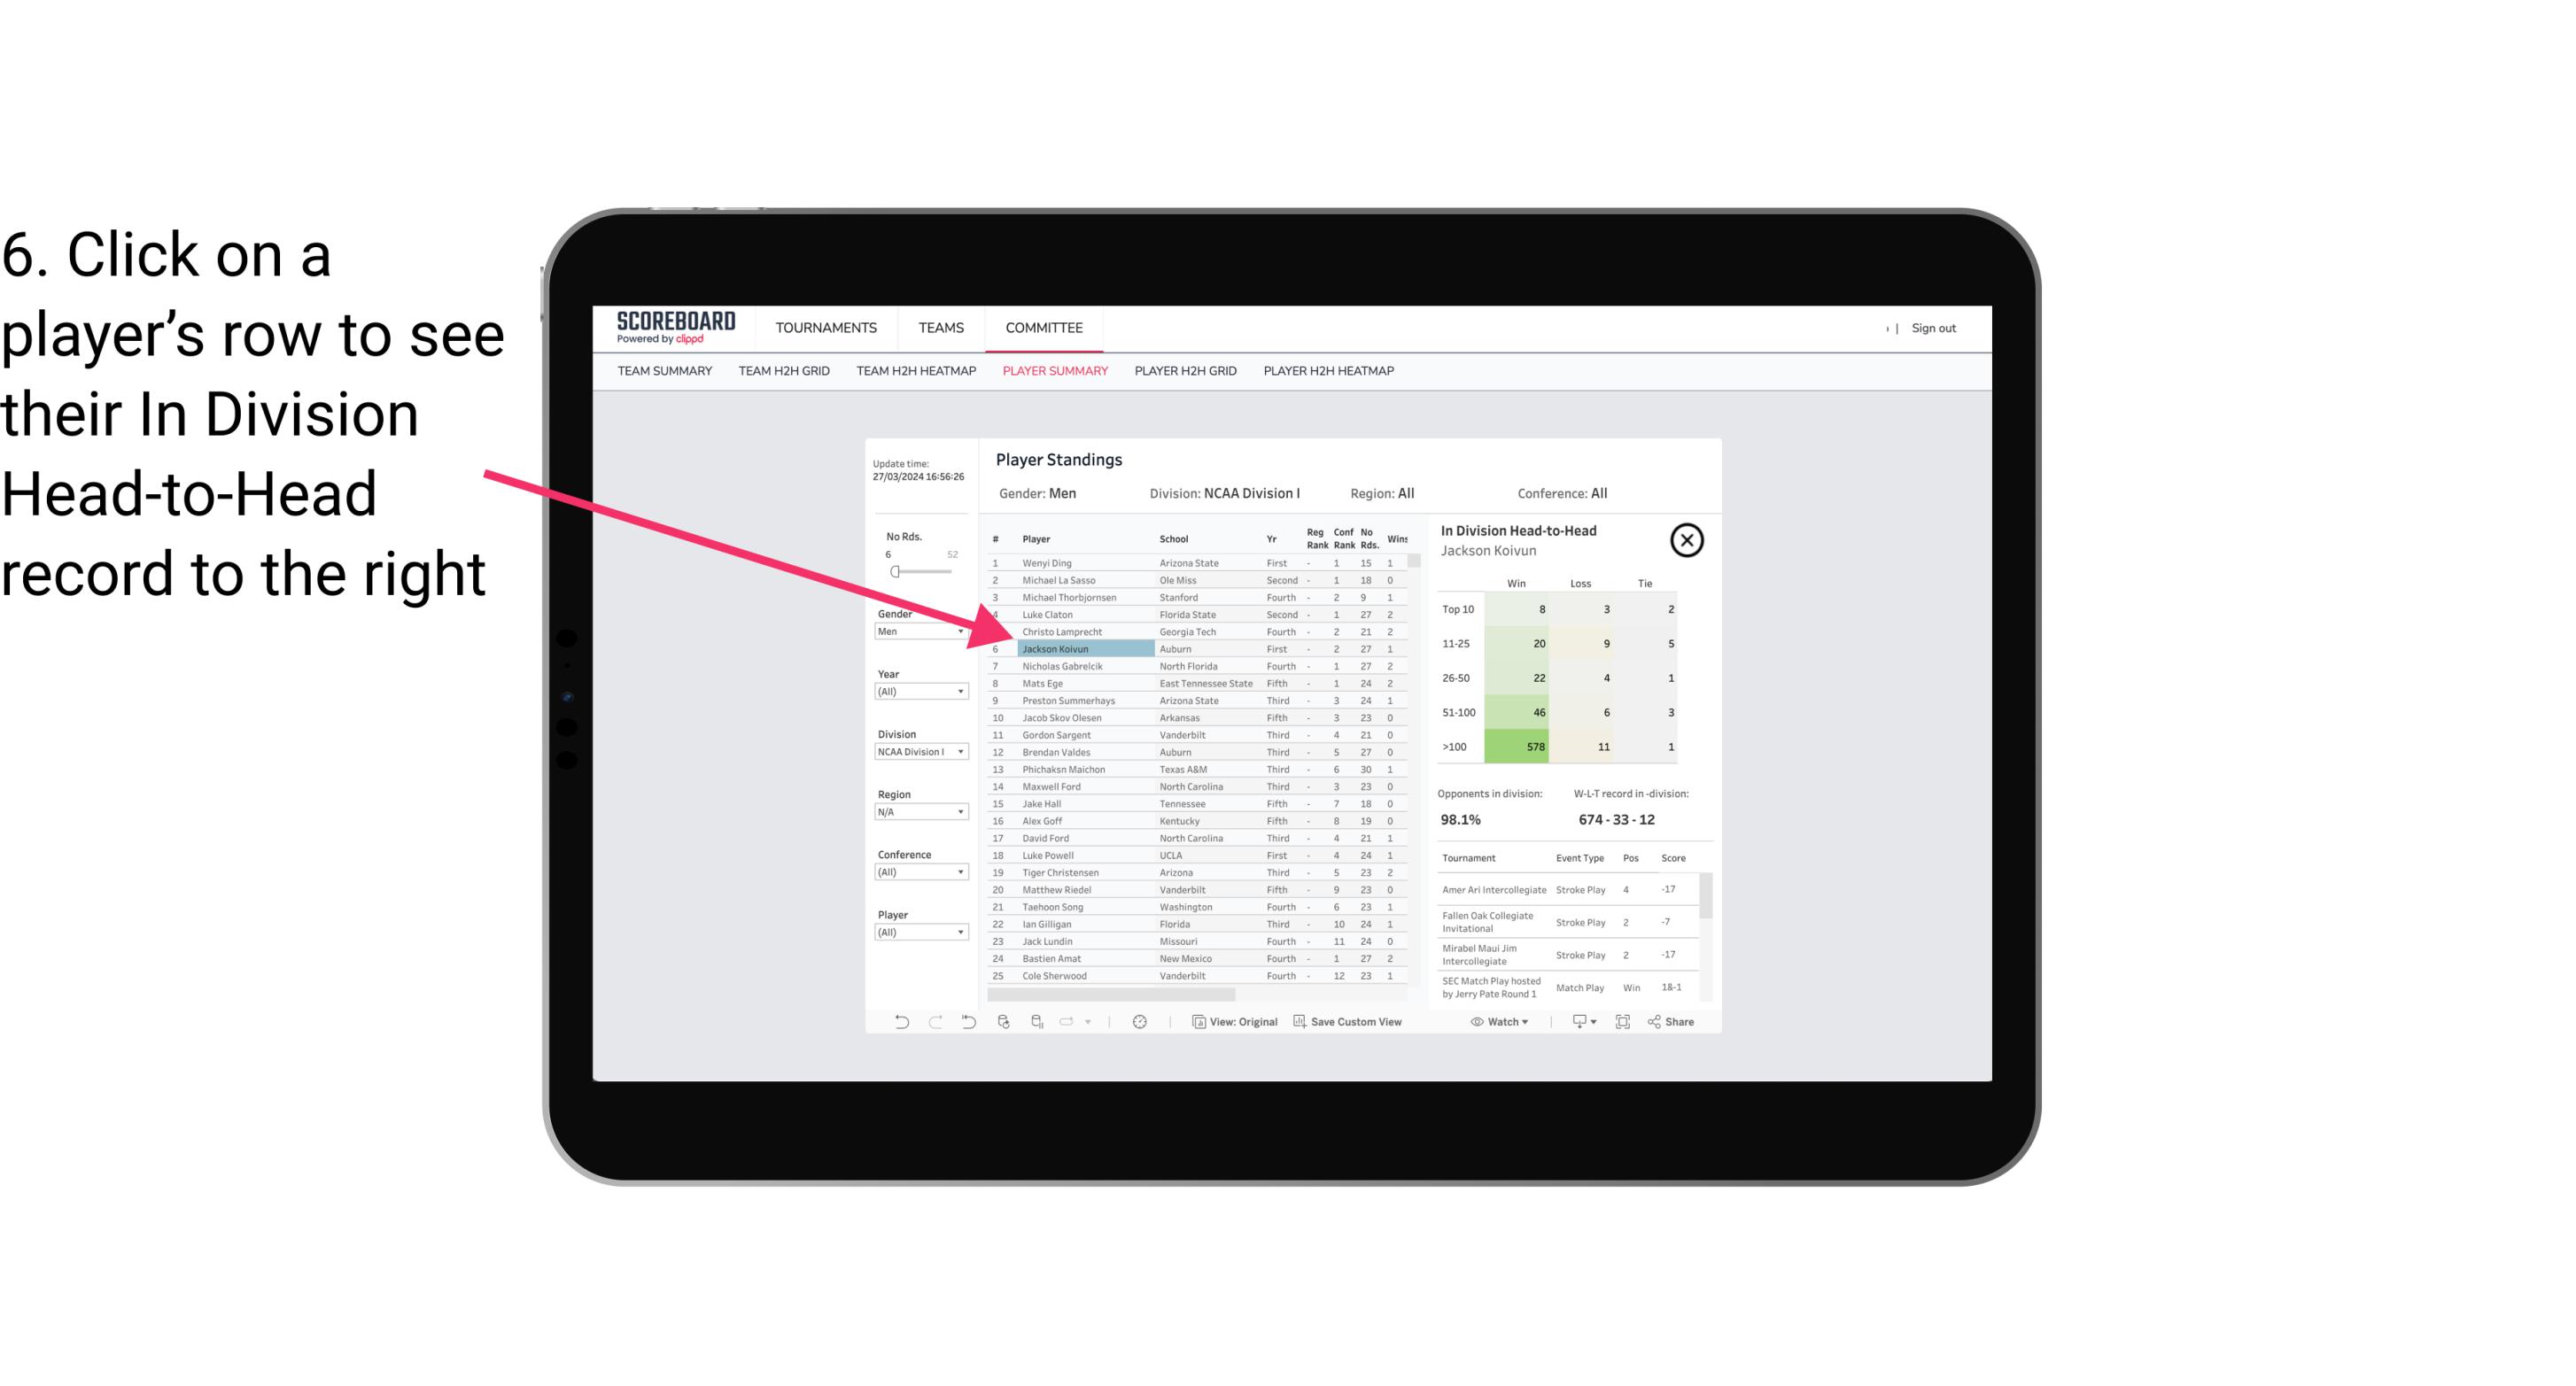Select the PLAYER SUMMARY tab
2576x1386 pixels.
(x=1051, y=372)
